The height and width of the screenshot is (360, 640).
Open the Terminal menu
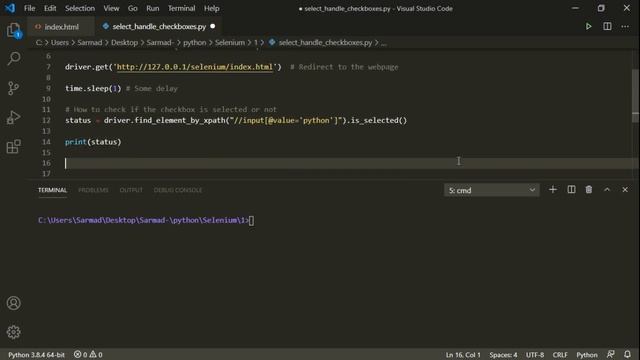pyautogui.click(x=182, y=8)
